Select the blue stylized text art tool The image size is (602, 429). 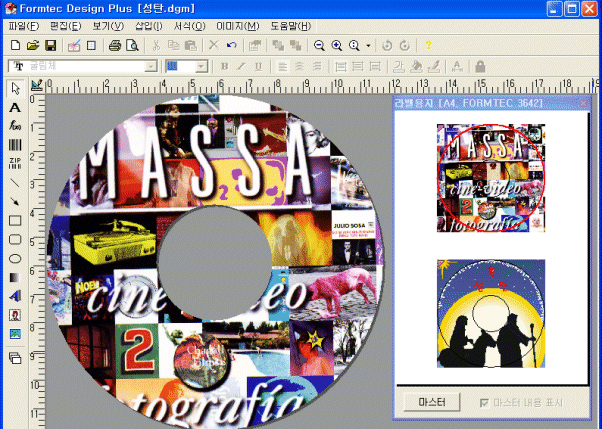[x=15, y=296]
